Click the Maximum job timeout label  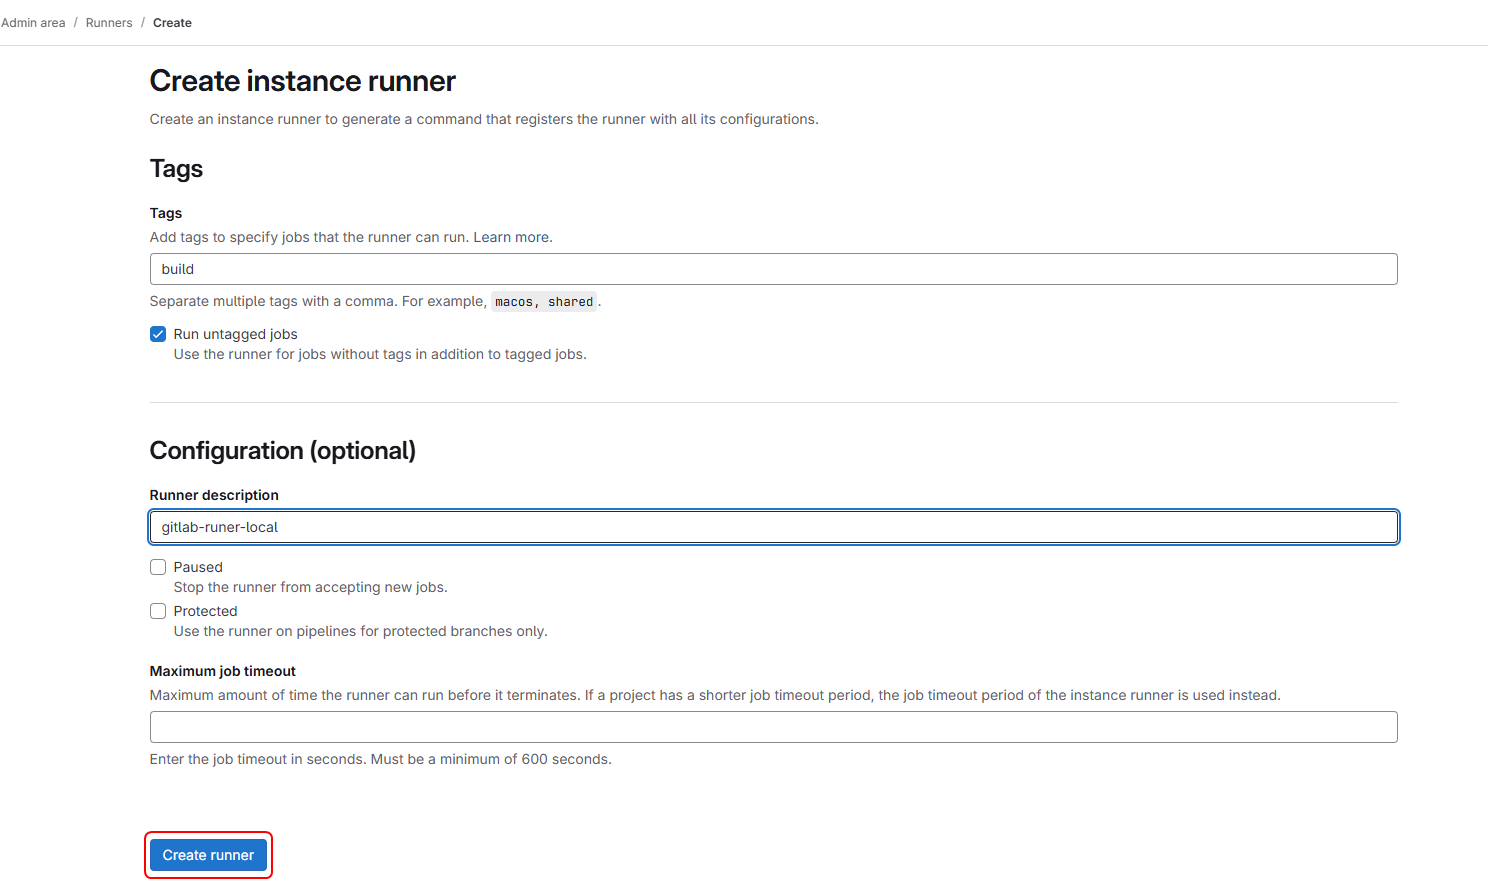[x=223, y=671]
